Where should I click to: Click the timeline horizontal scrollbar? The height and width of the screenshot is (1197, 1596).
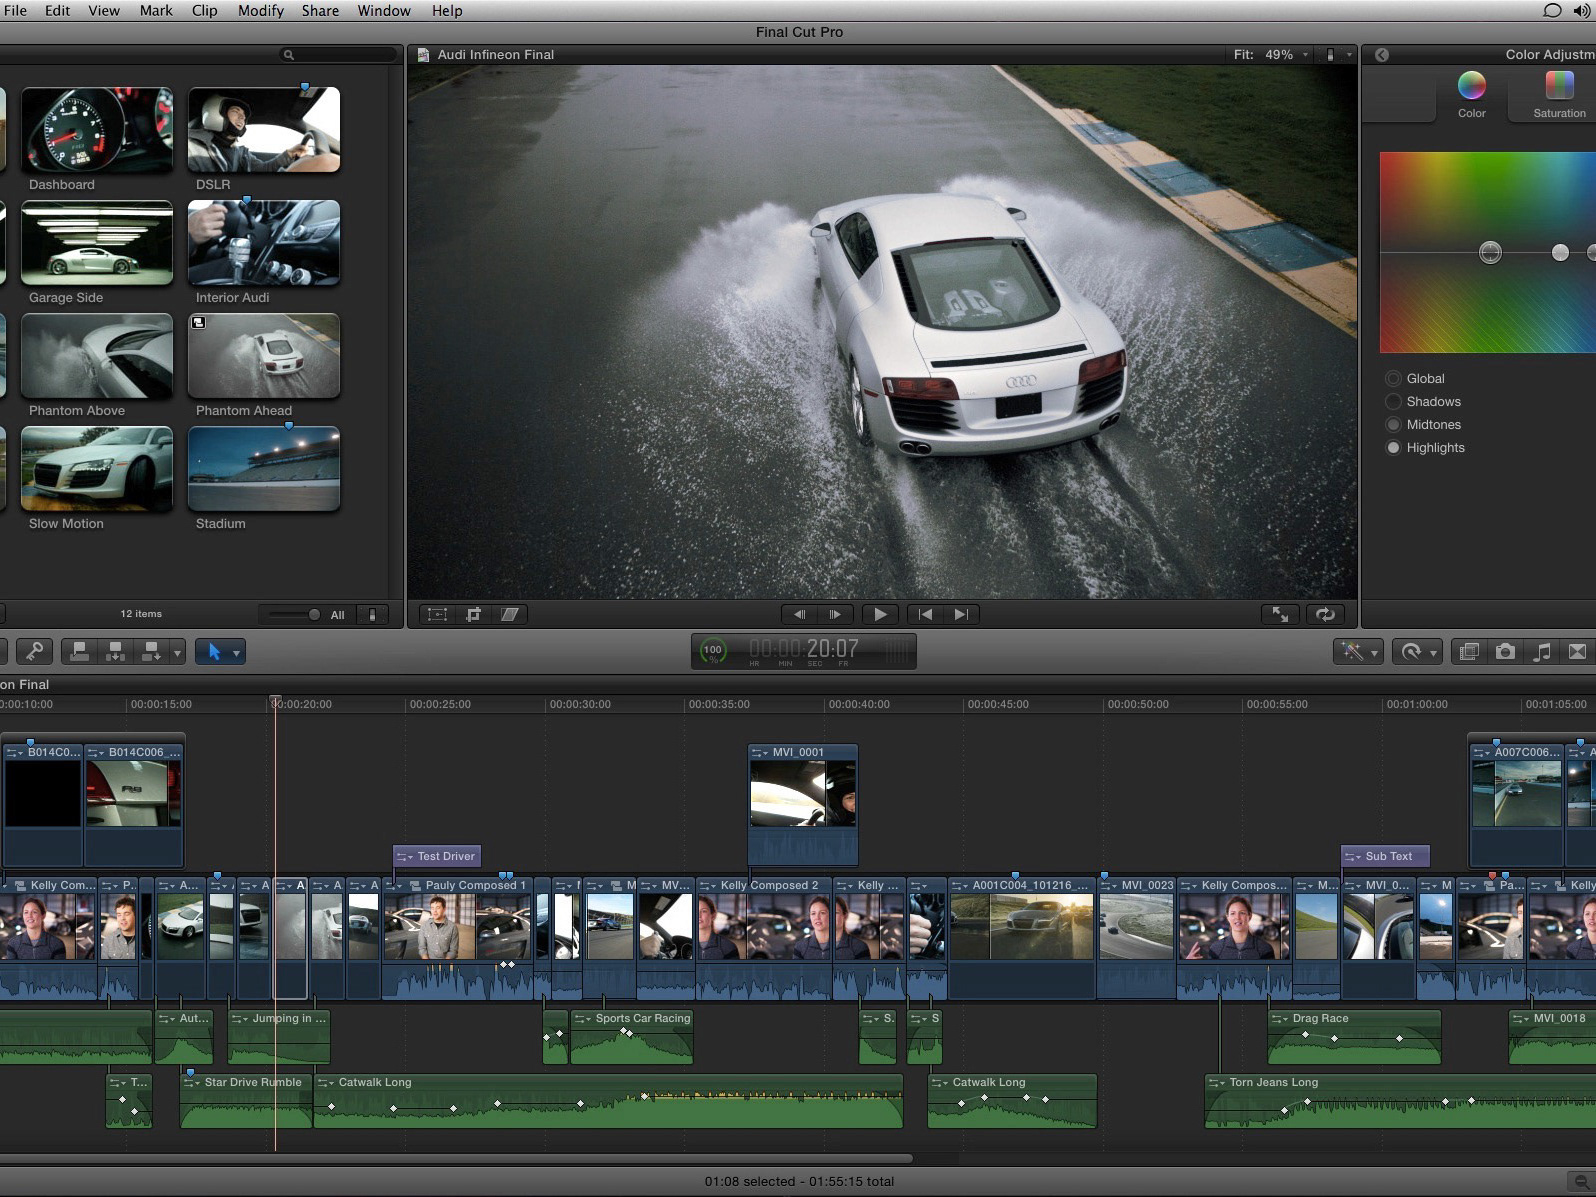[x=456, y=1159]
